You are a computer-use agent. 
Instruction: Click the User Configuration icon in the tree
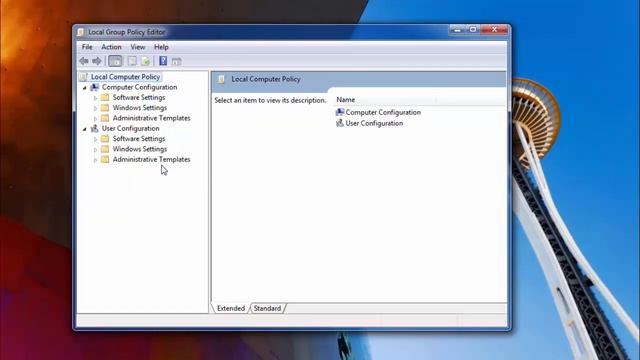(x=95, y=129)
